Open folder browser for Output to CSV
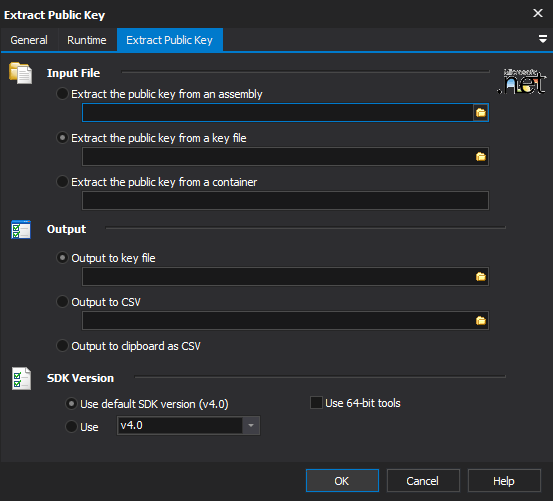Image resolution: width=553 pixels, height=501 pixels. click(481, 321)
